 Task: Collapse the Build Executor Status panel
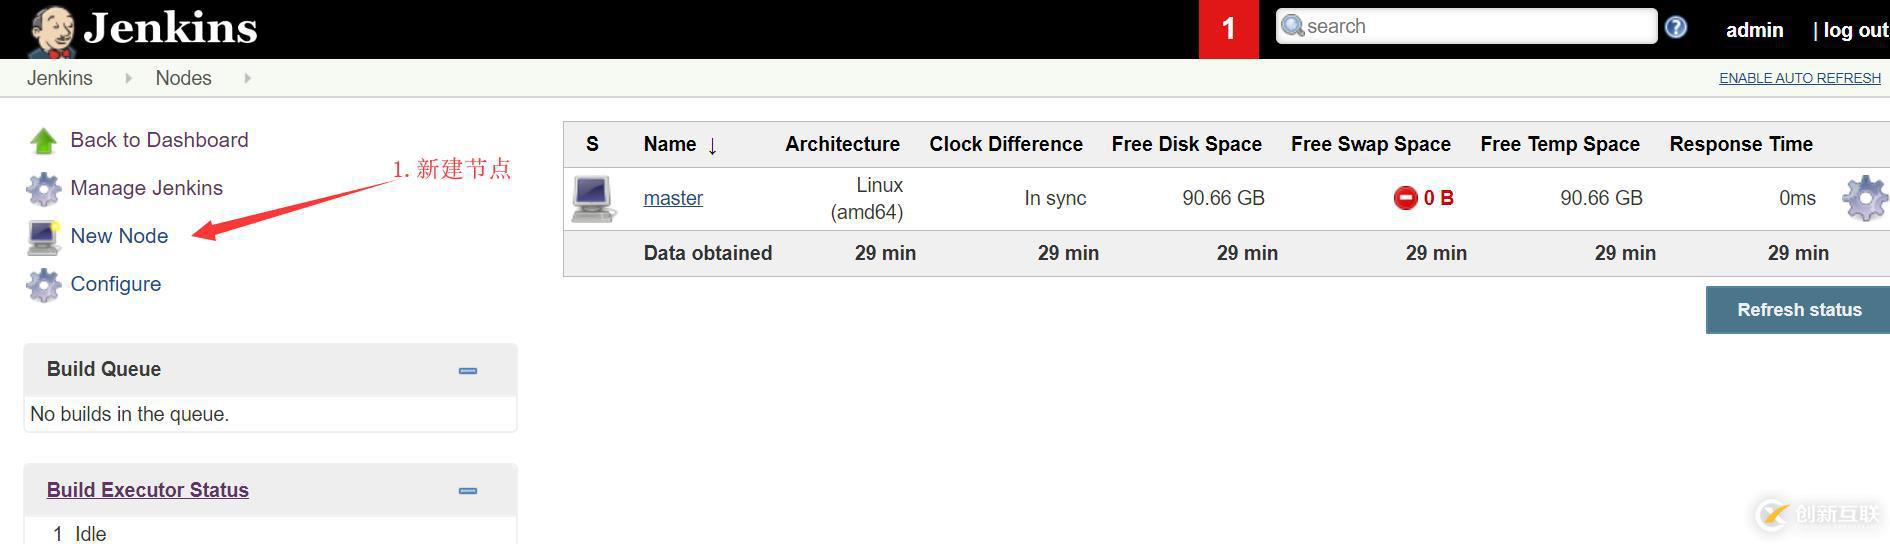[467, 490]
